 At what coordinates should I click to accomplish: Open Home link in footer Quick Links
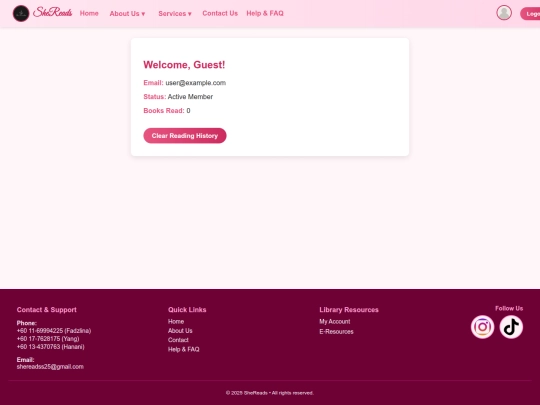(176, 321)
